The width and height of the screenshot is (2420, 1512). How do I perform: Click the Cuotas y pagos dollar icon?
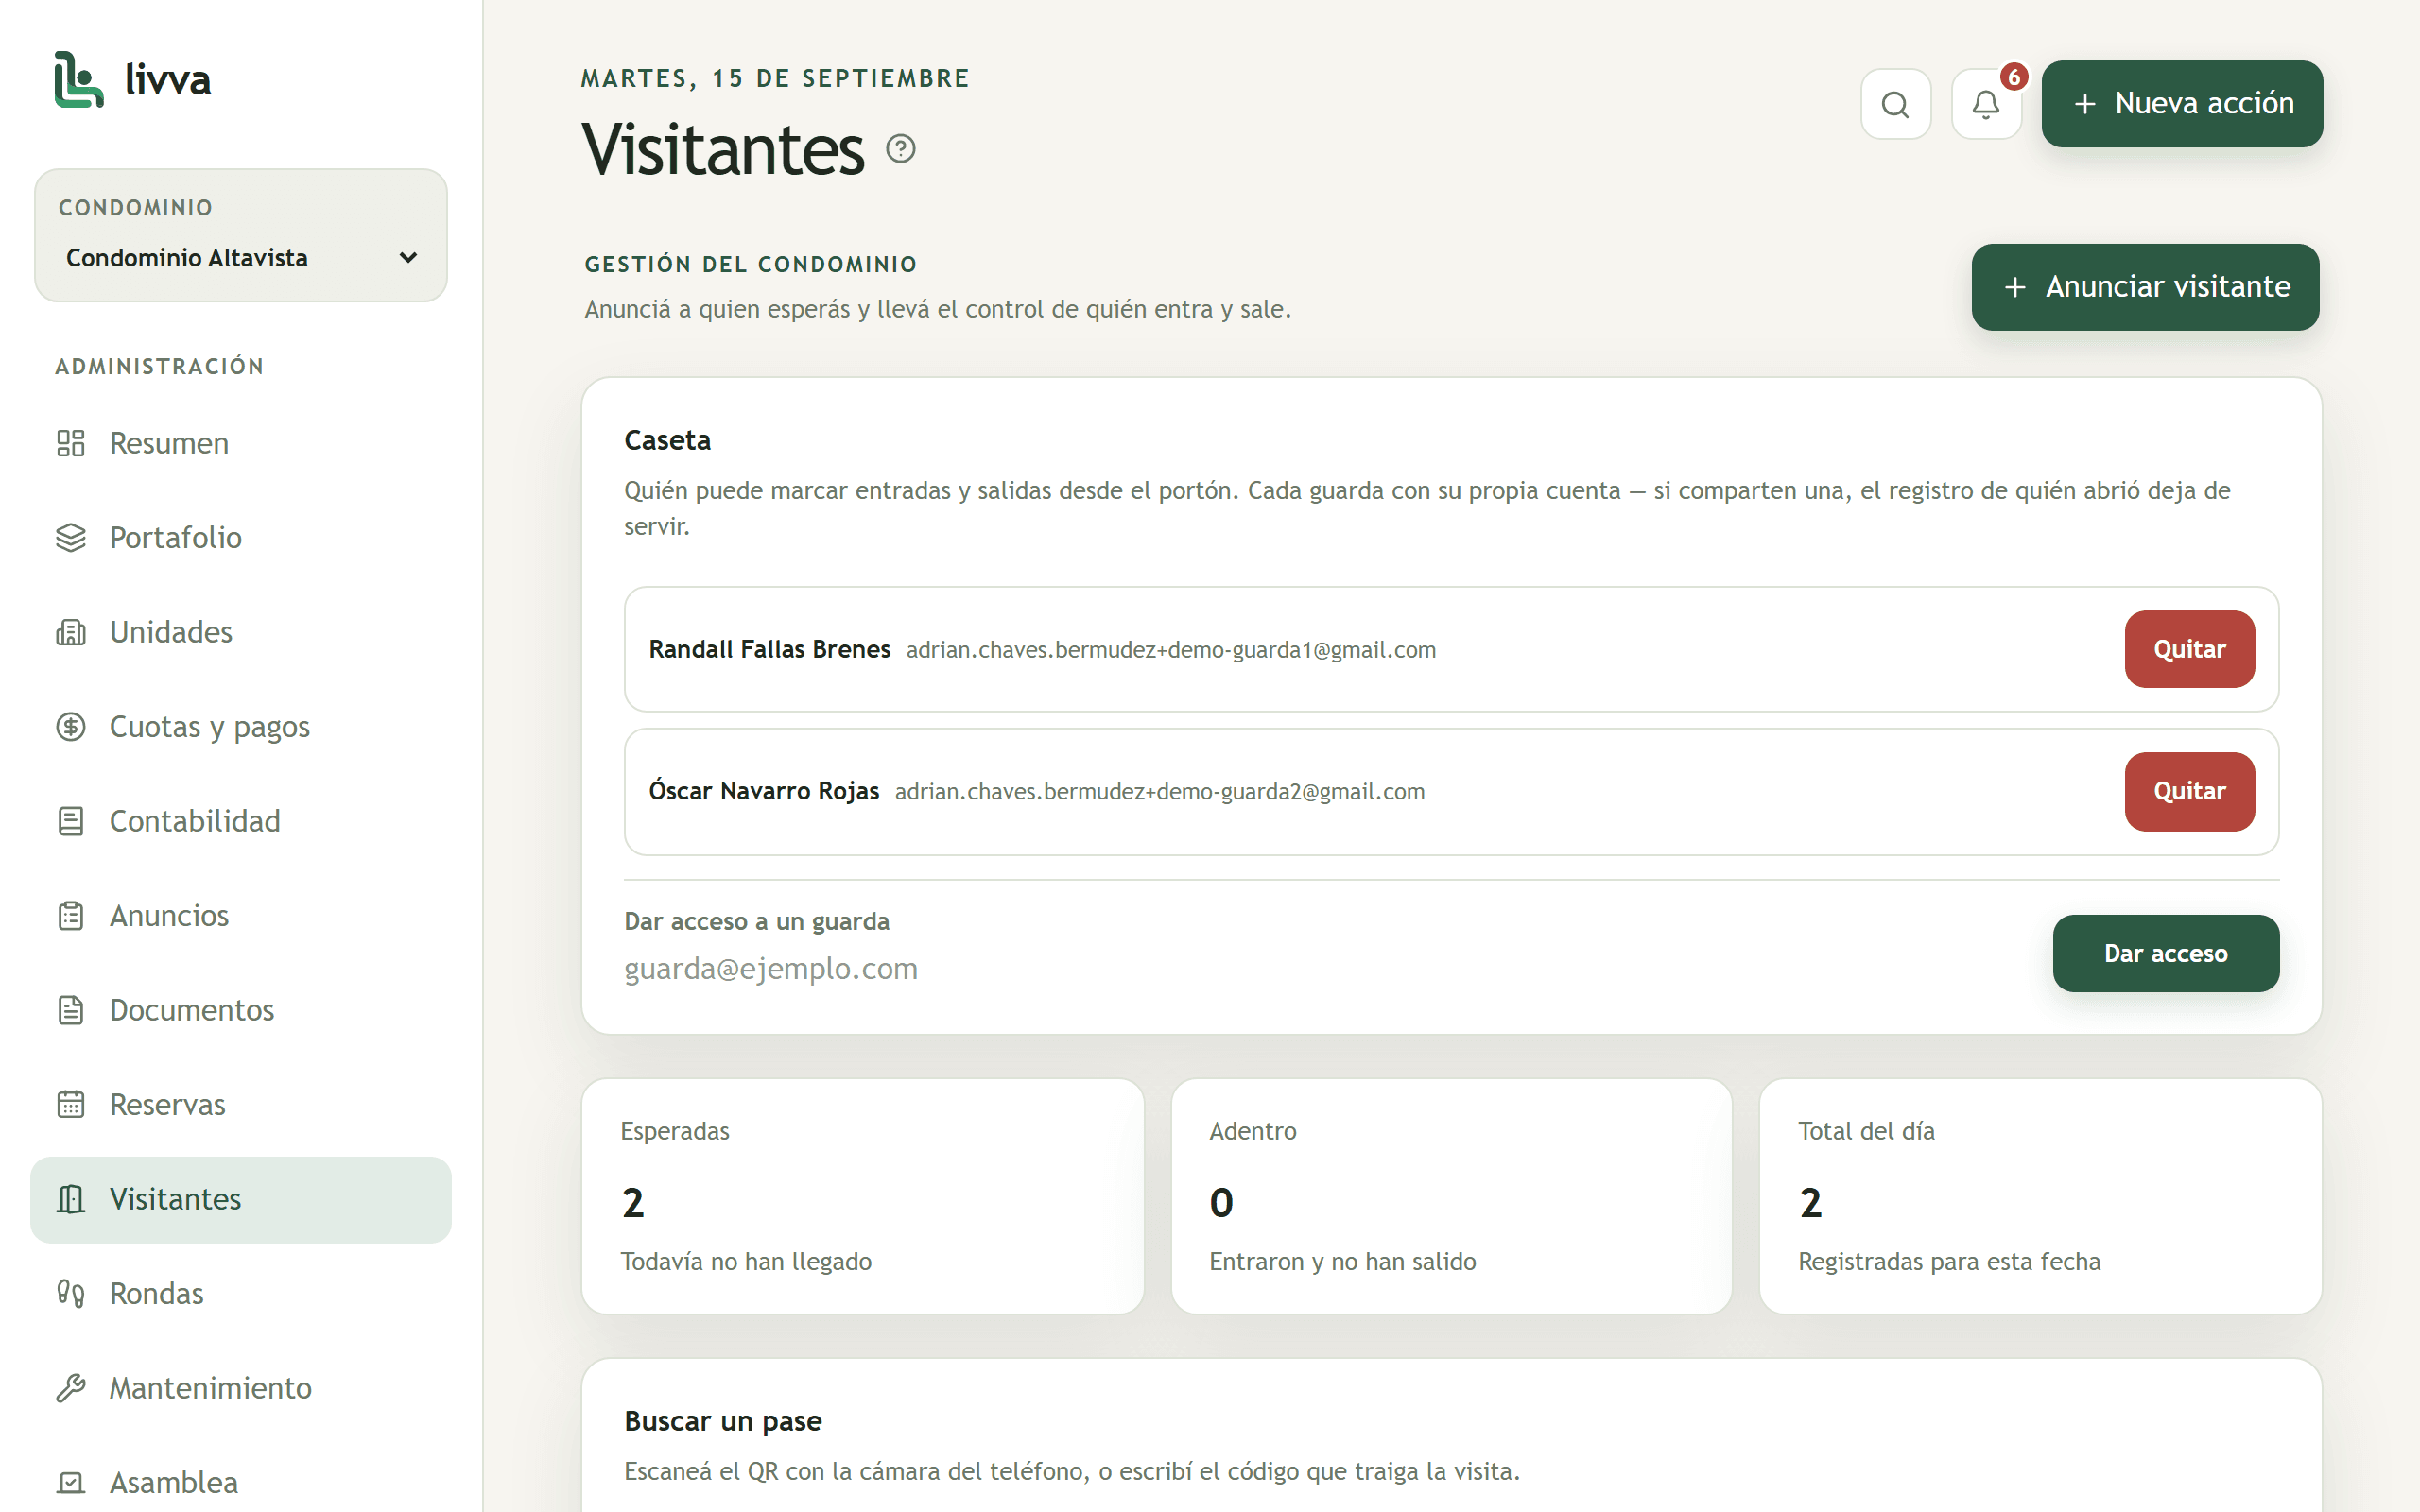point(71,727)
